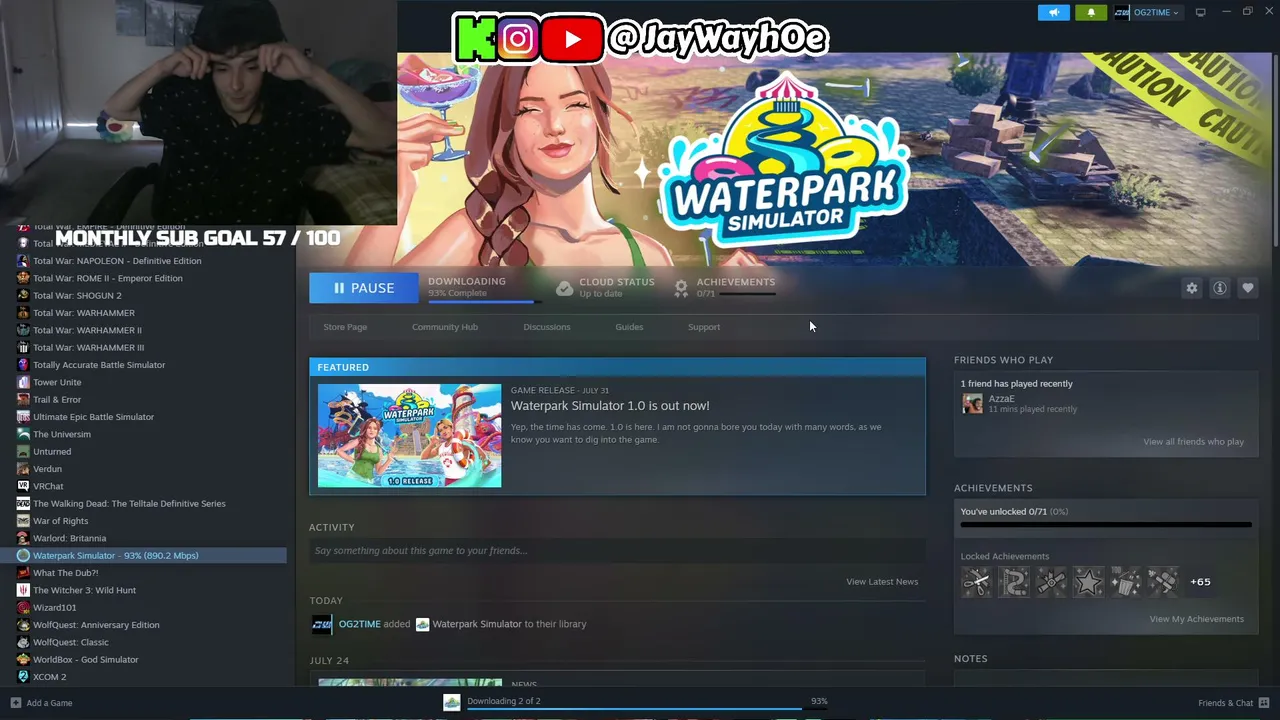Click the achievements unlocked 0/71 progress bar
The width and height of the screenshot is (1280, 720).
pyautogui.click(x=1106, y=525)
